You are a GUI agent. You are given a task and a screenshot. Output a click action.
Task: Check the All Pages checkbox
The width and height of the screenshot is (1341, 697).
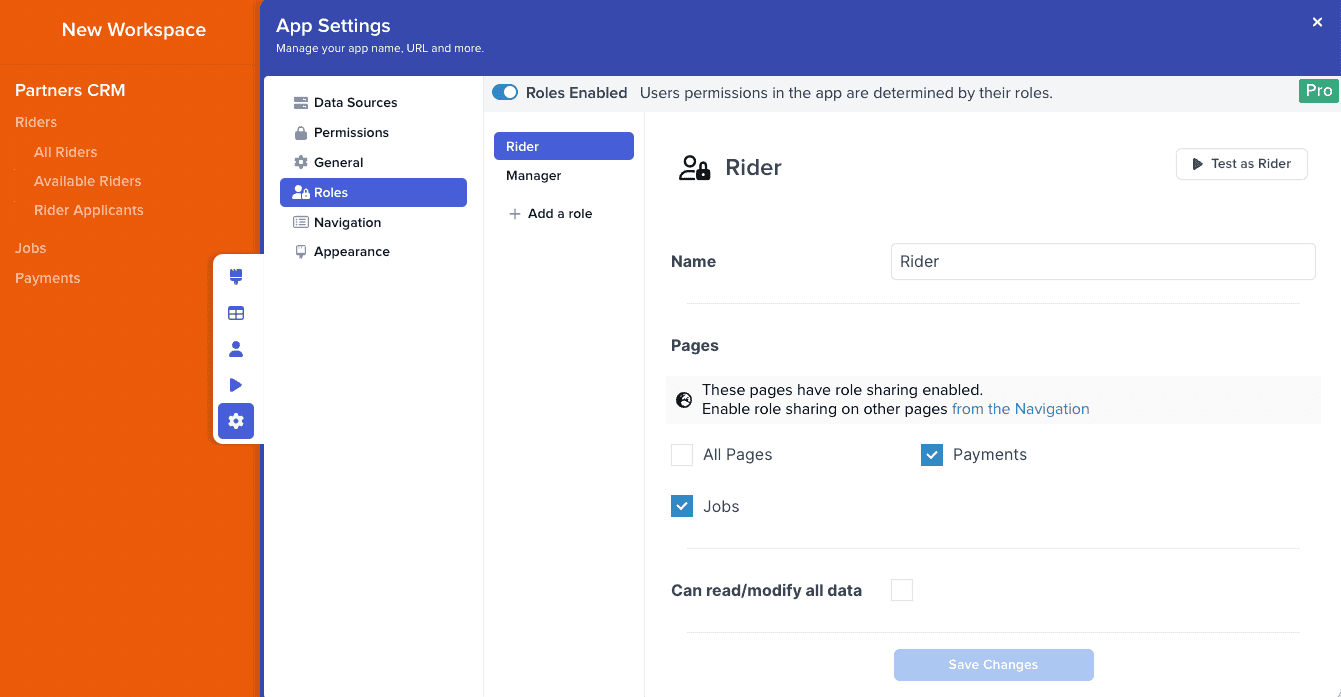point(682,455)
